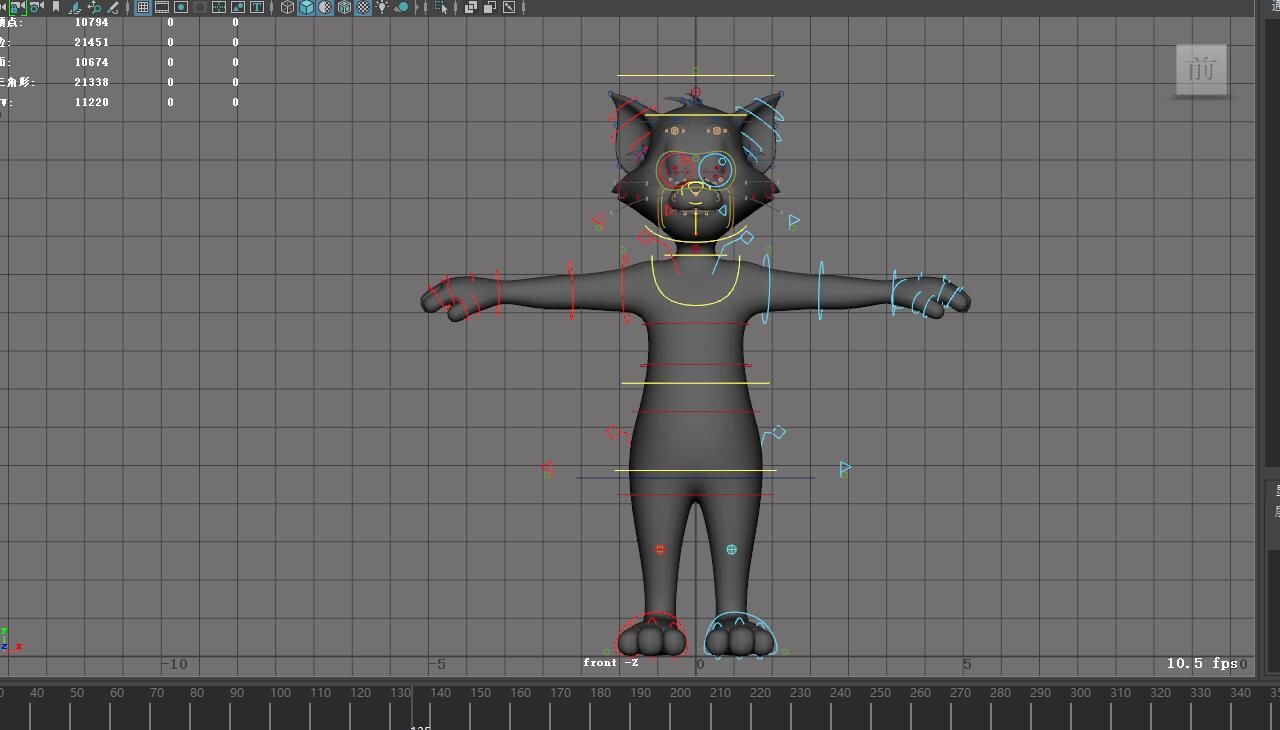Toggle the viewport Grid display

pyautogui.click(x=143, y=7)
